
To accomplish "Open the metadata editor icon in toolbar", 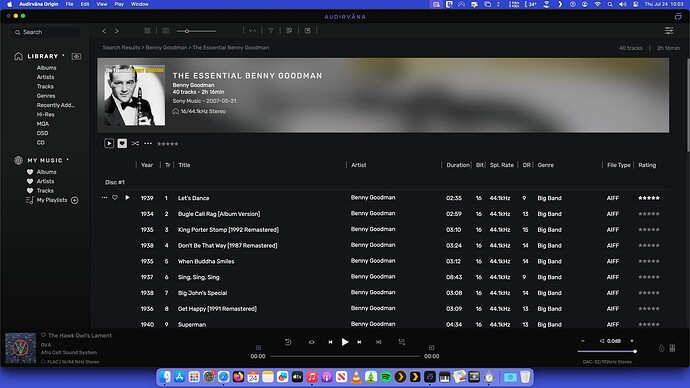I will (x=289, y=30).
